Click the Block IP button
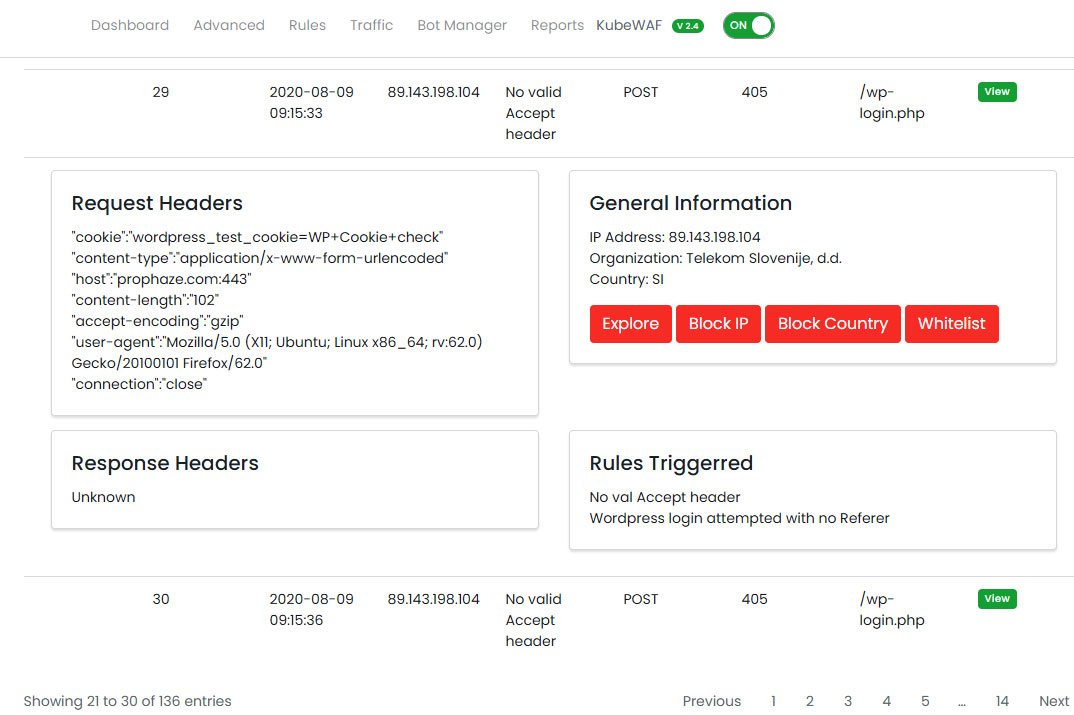Image resolution: width=1074 pixels, height=715 pixels. [x=718, y=324]
